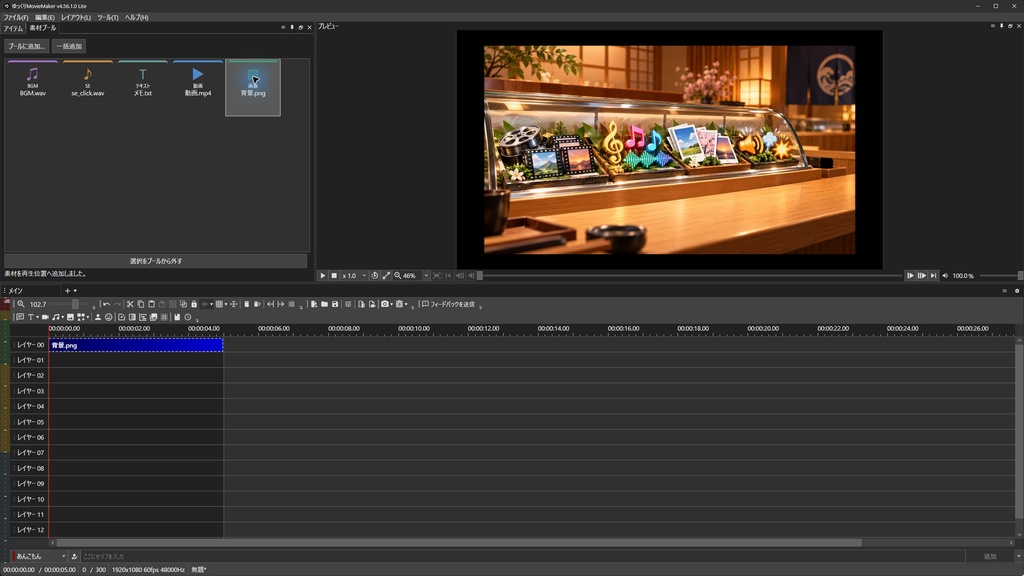Expand the dropdown arrow next to plus in メイン tab

75,291
